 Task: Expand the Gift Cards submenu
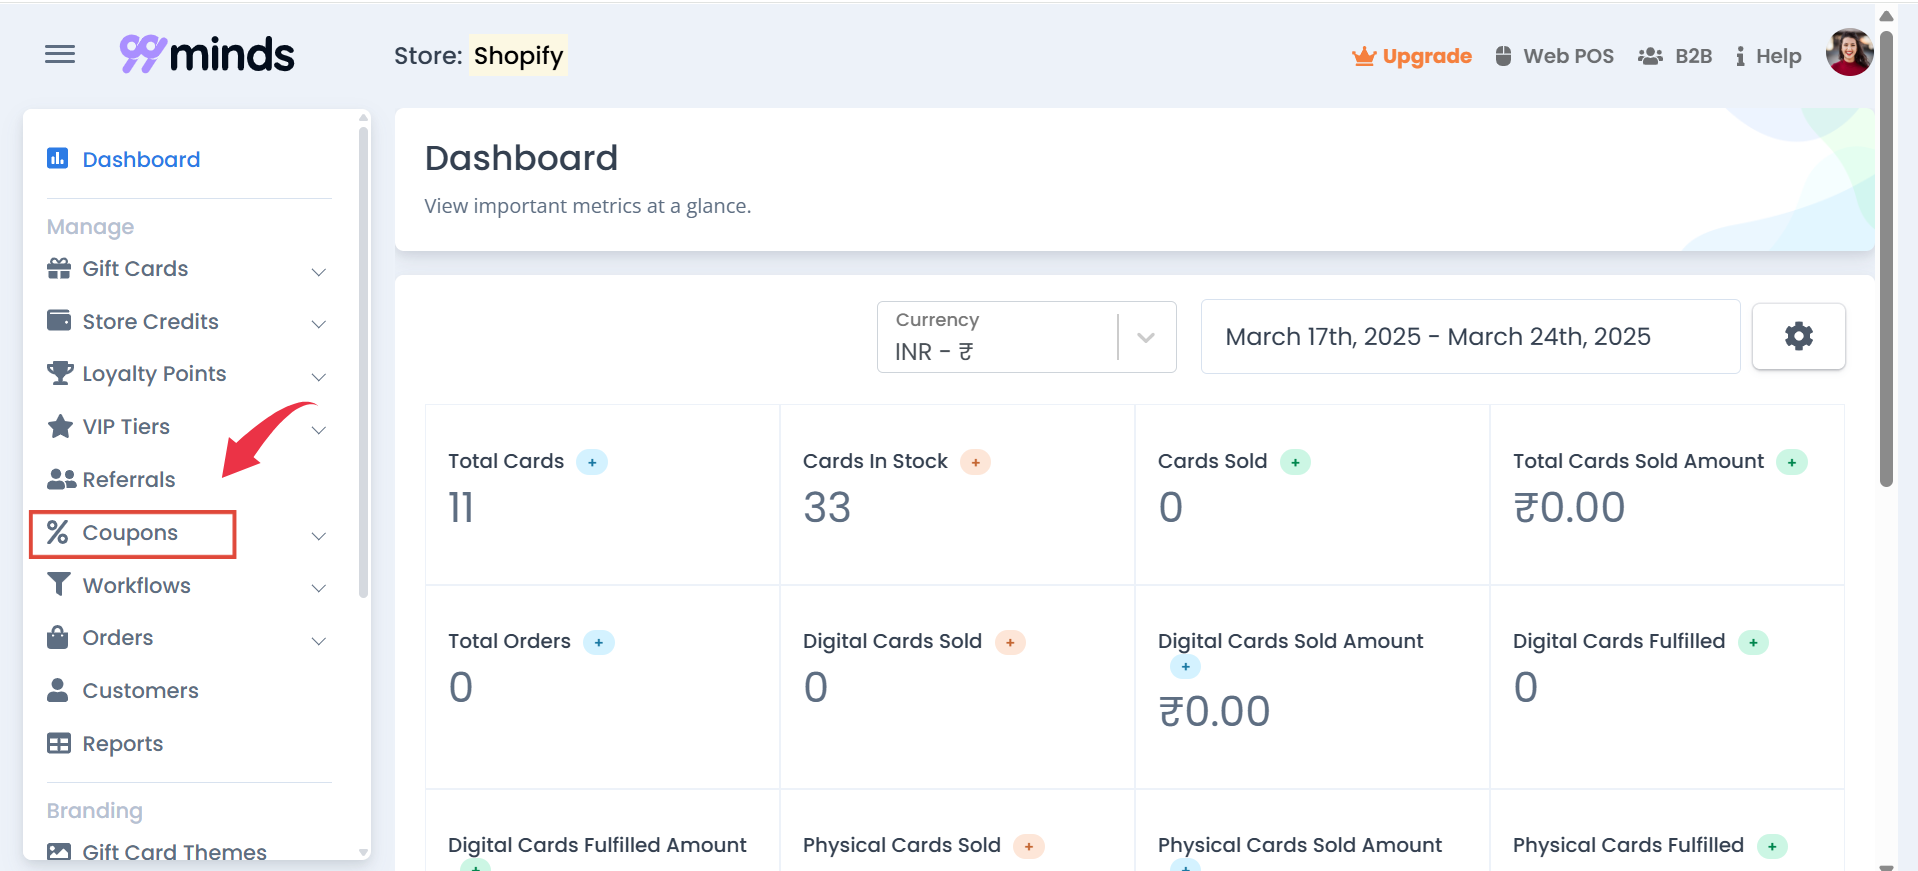click(x=319, y=271)
